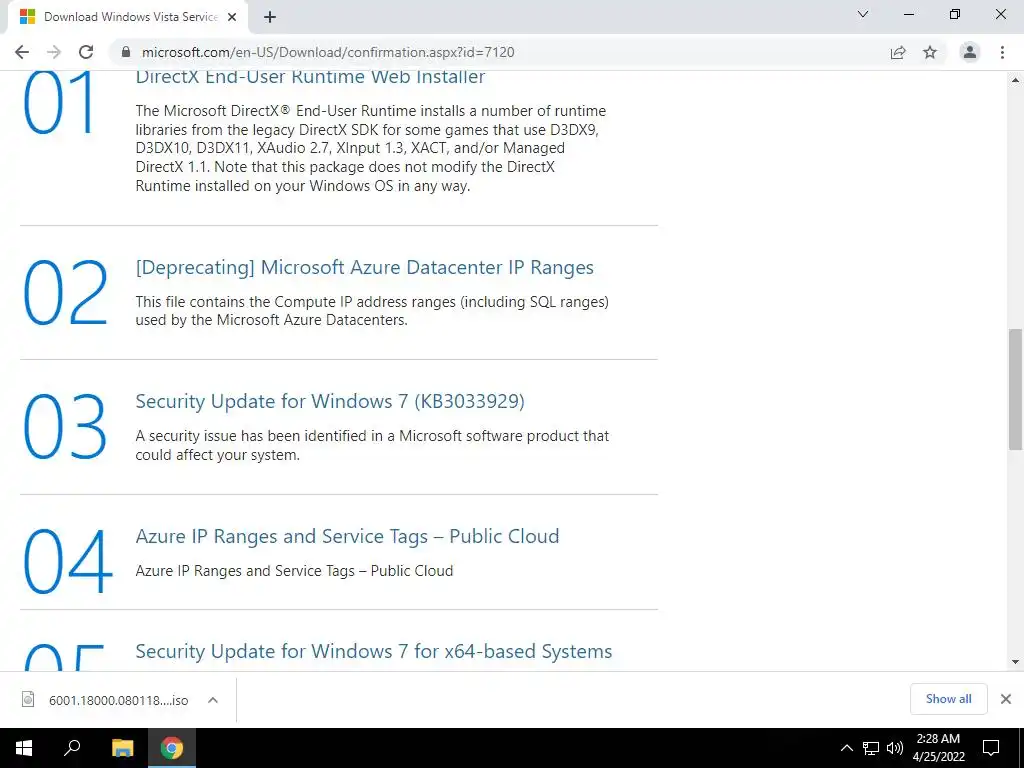Click text about Compute IP address ranges
Screen dimensions: 1024x768
click(x=372, y=311)
